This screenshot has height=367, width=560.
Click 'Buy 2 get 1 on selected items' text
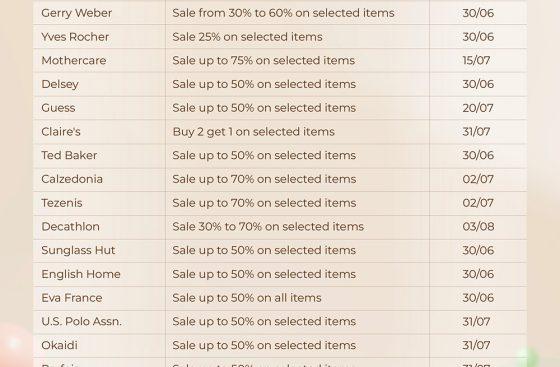pos(254,132)
